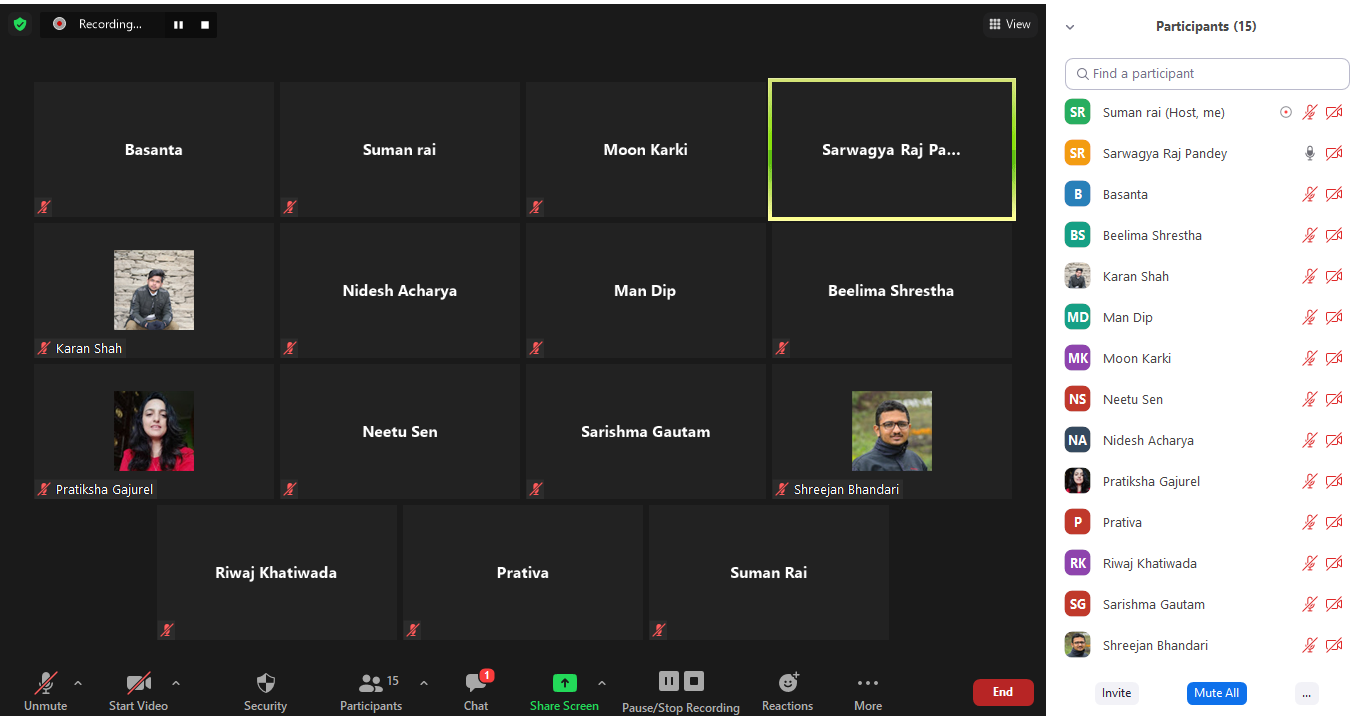Pause recording in the top recording bar
Viewport: 1356px width, 716px height.
click(178, 25)
